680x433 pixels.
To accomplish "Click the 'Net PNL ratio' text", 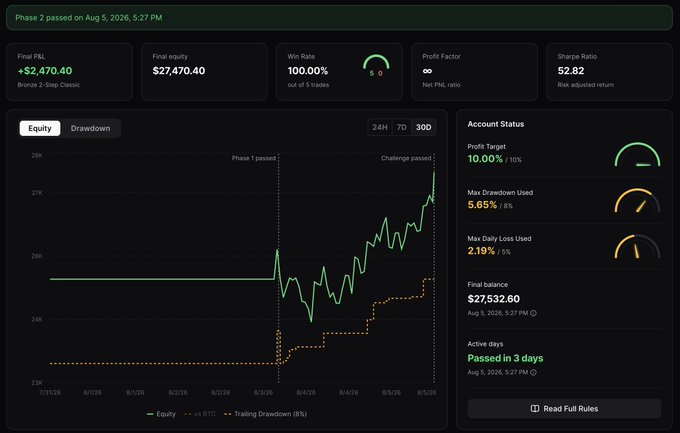I will click(x=441, y=85).
